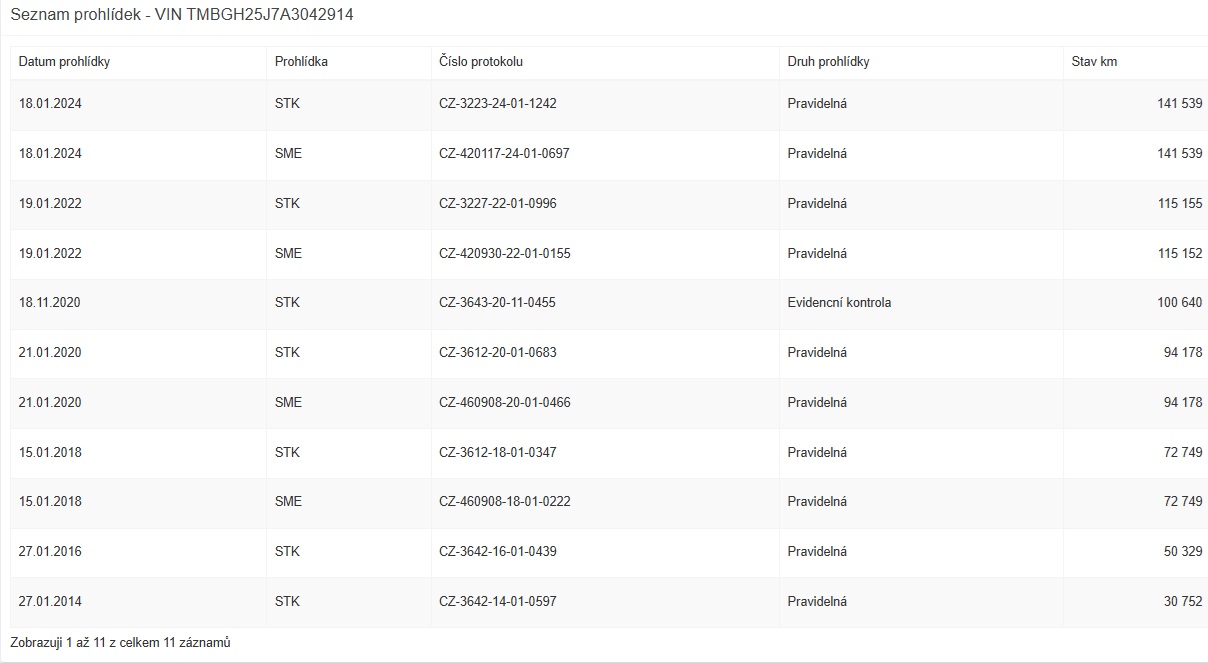The height and width of the screenshot is (663, 1208).
Task: Click the mileage value 100 640
Action: 1180,303
